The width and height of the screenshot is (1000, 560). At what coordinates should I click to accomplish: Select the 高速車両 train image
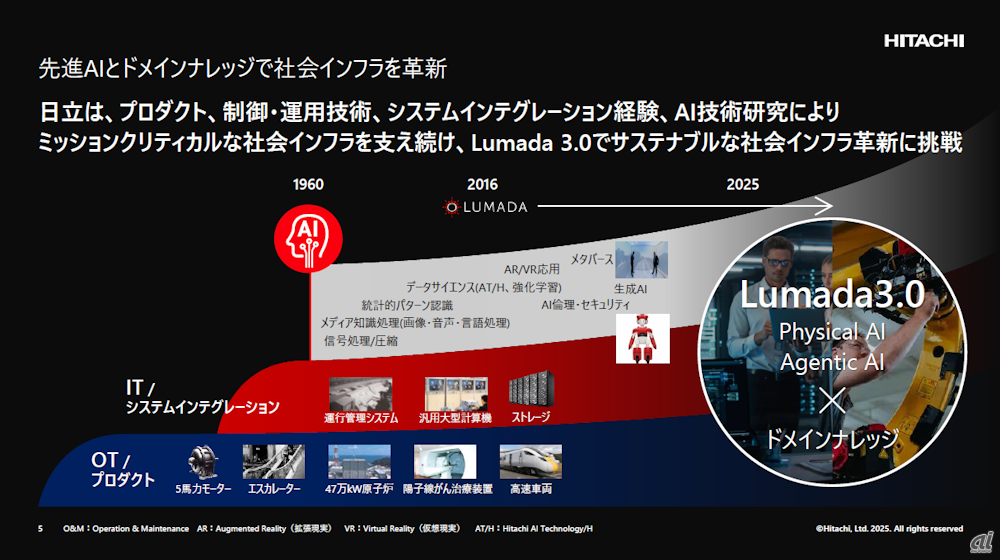[531, 462]
